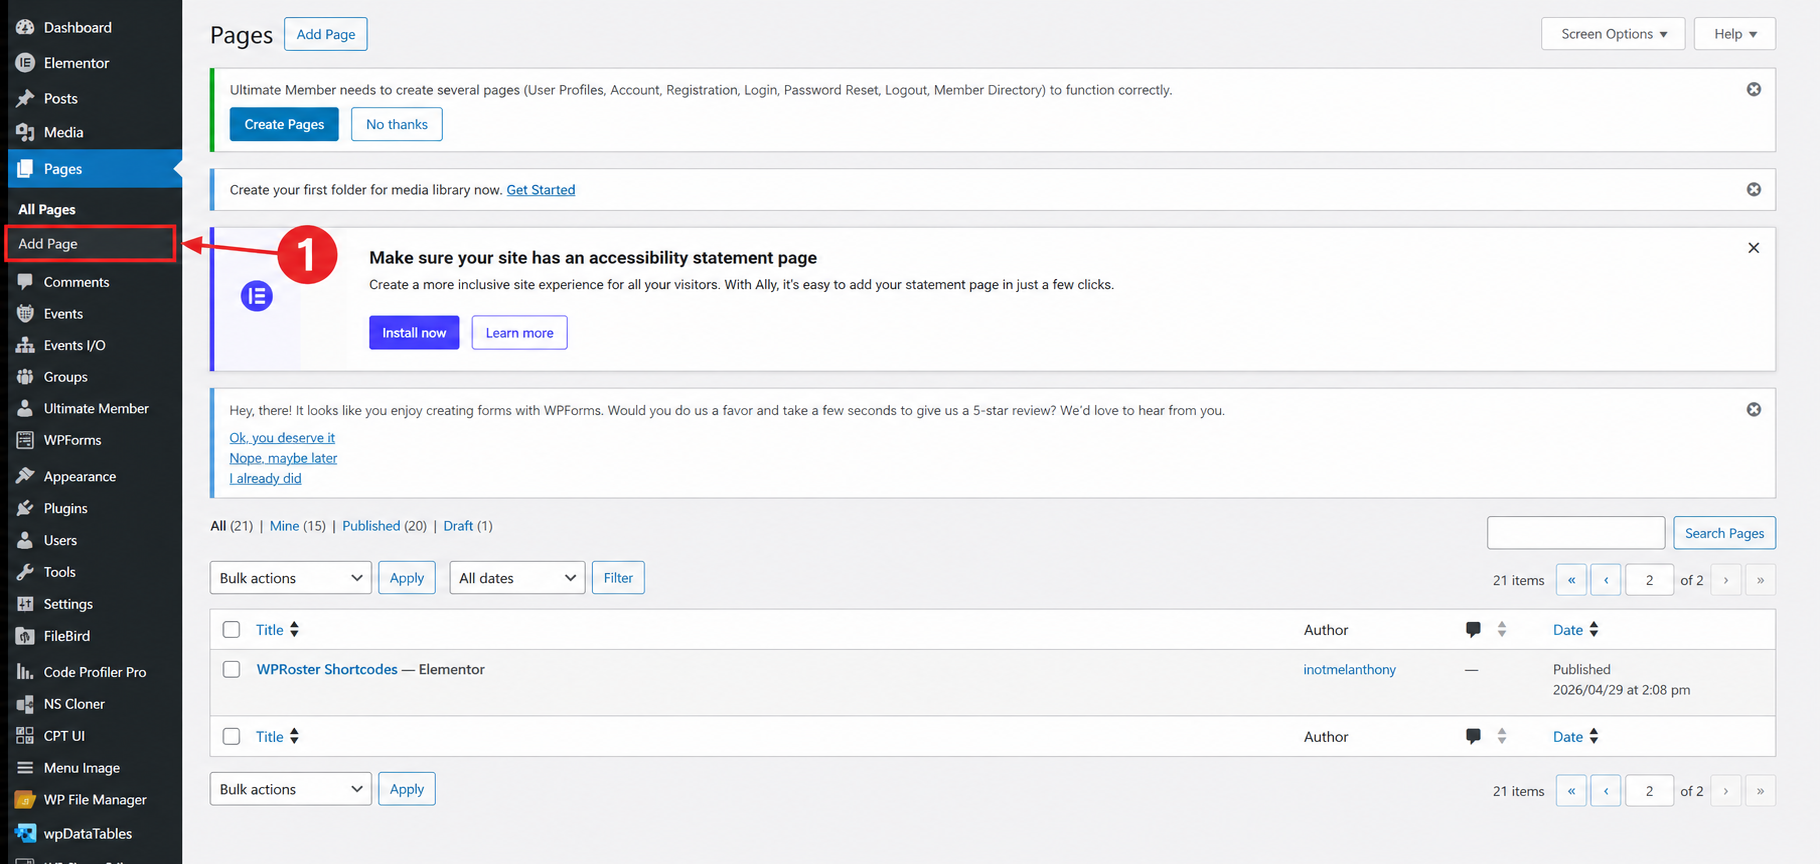Viewport: 1820px width, 864px height.
Task: Tick the select-all checkbox in table header
Action: point(231,630)
